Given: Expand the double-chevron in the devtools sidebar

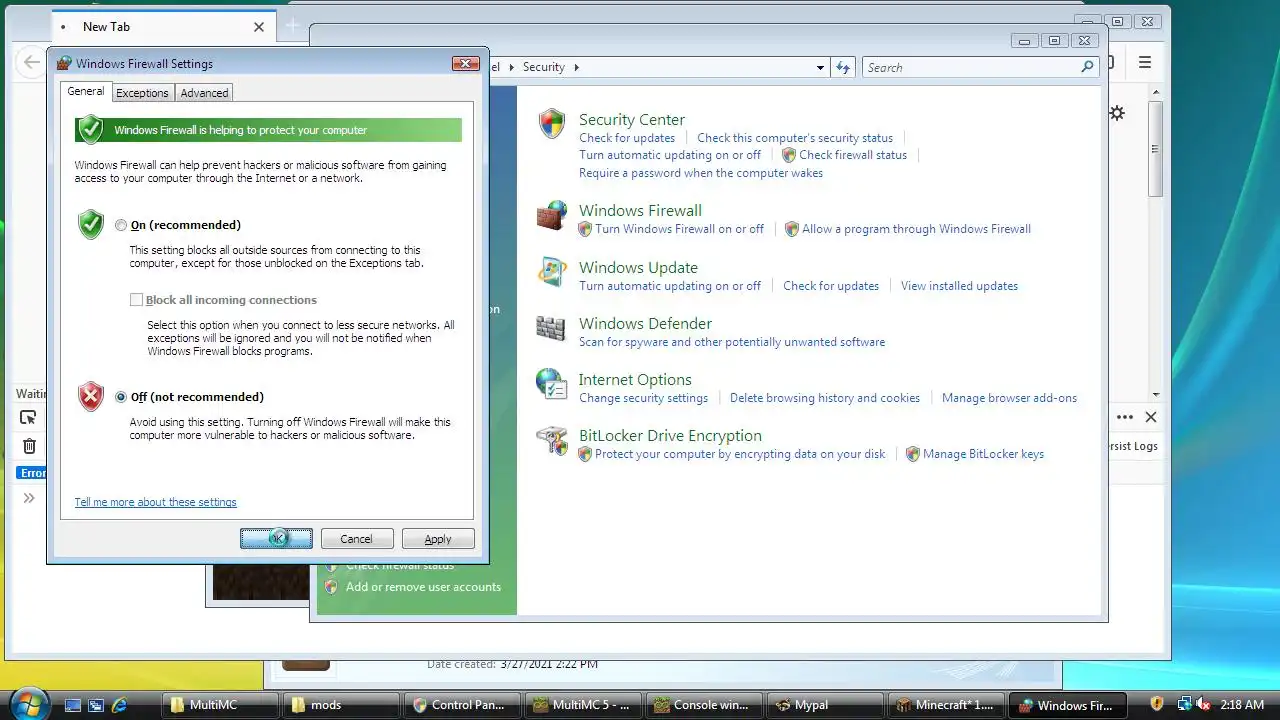Looking at the screenshot, I should (29, 498).
